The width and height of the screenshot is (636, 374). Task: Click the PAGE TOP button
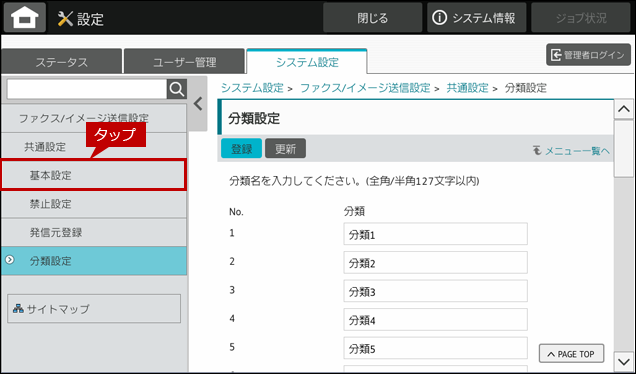pos(571,354)
